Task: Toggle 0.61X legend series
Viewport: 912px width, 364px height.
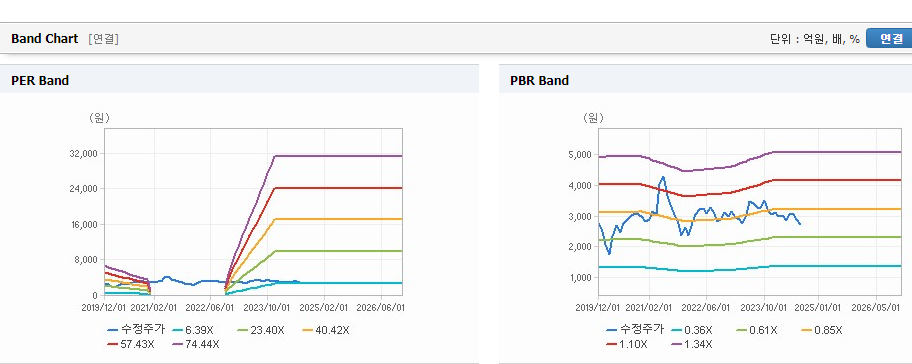Action: (757, 330)
